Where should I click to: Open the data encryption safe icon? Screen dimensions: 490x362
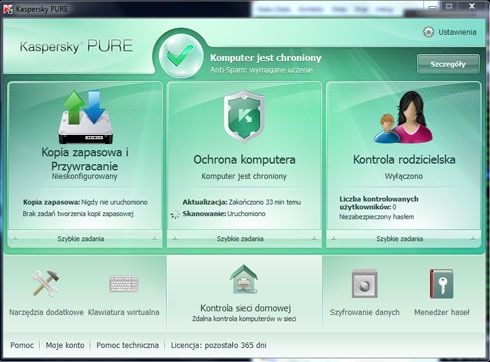pos(365,284)
